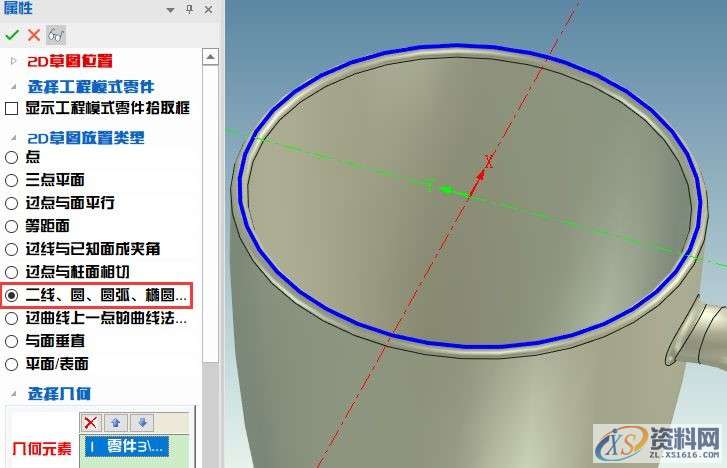Move geometry element down with arrow

point(142,423)
